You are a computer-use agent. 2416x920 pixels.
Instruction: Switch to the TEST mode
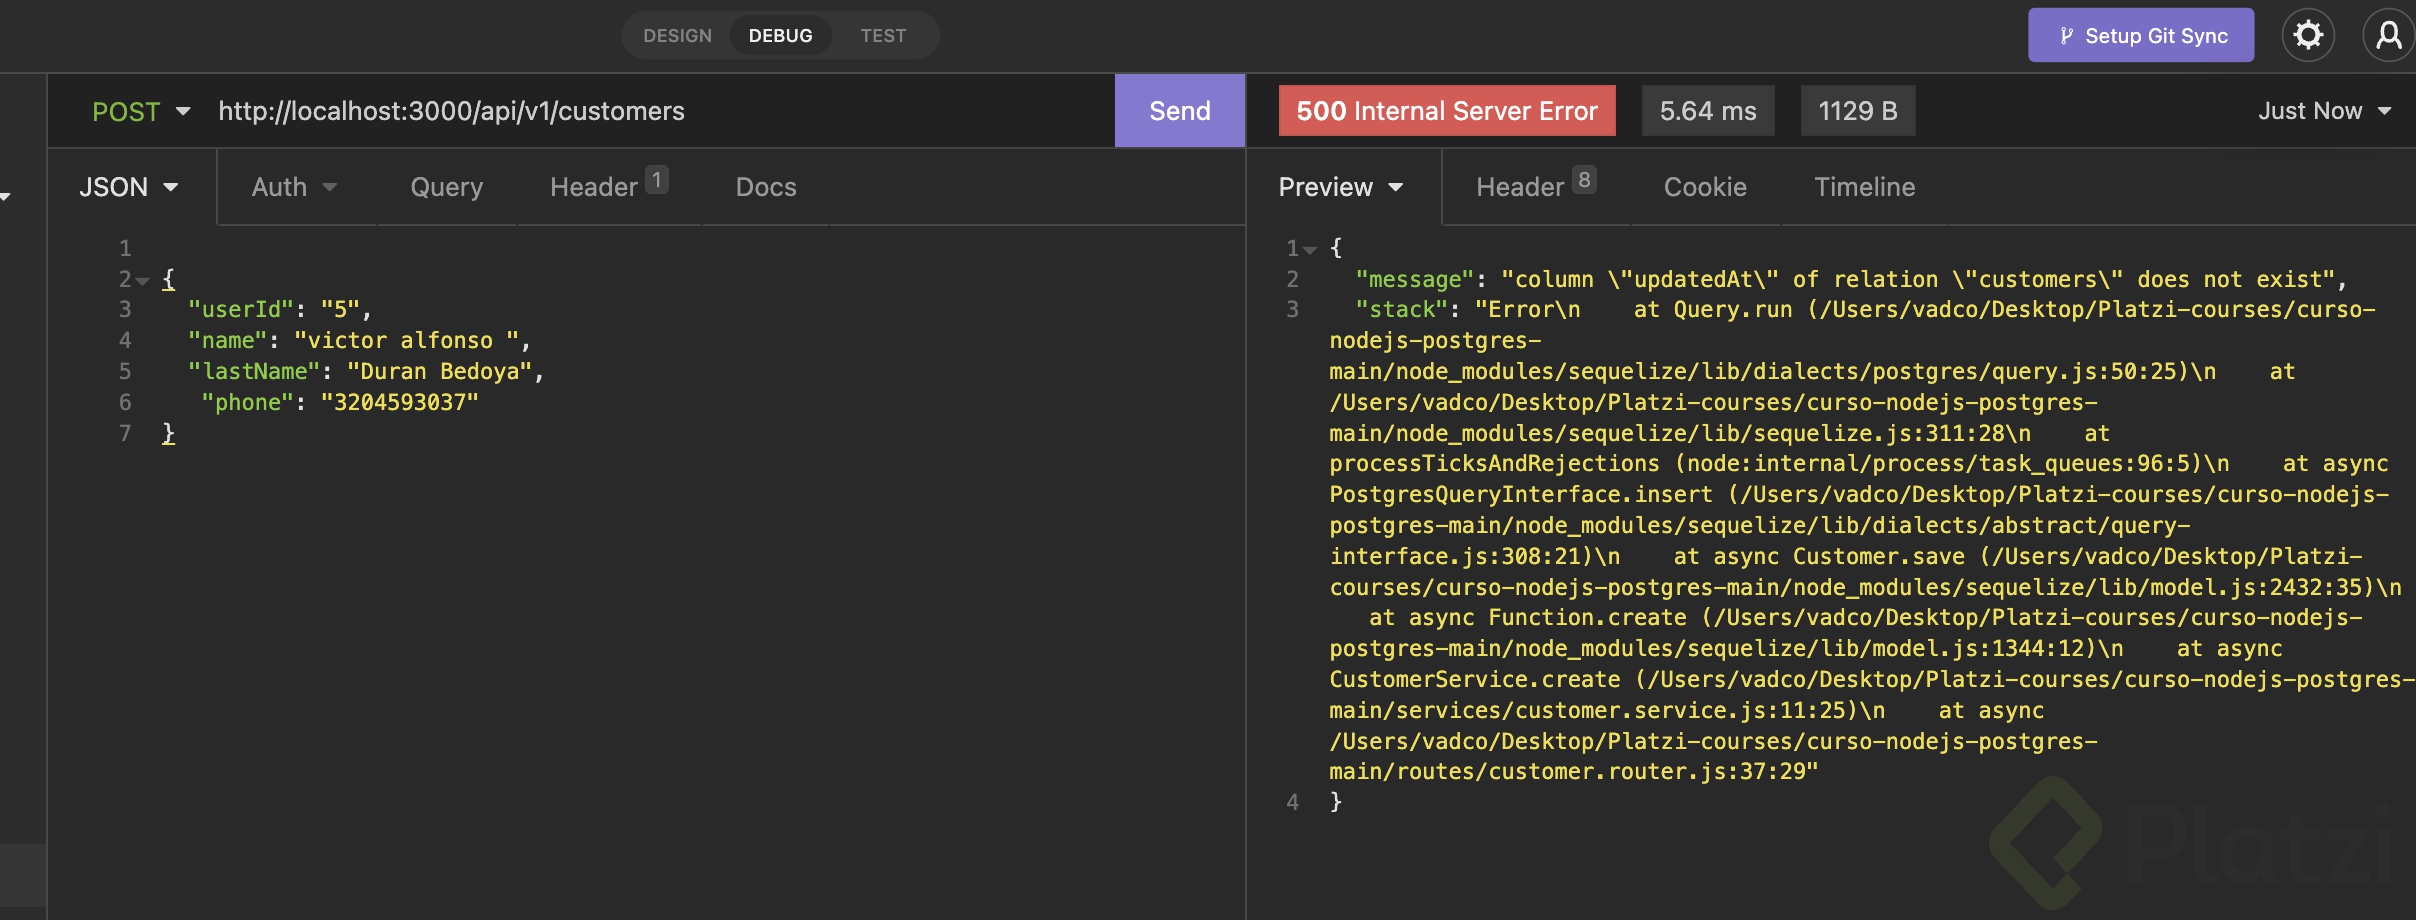coord(883,36)
